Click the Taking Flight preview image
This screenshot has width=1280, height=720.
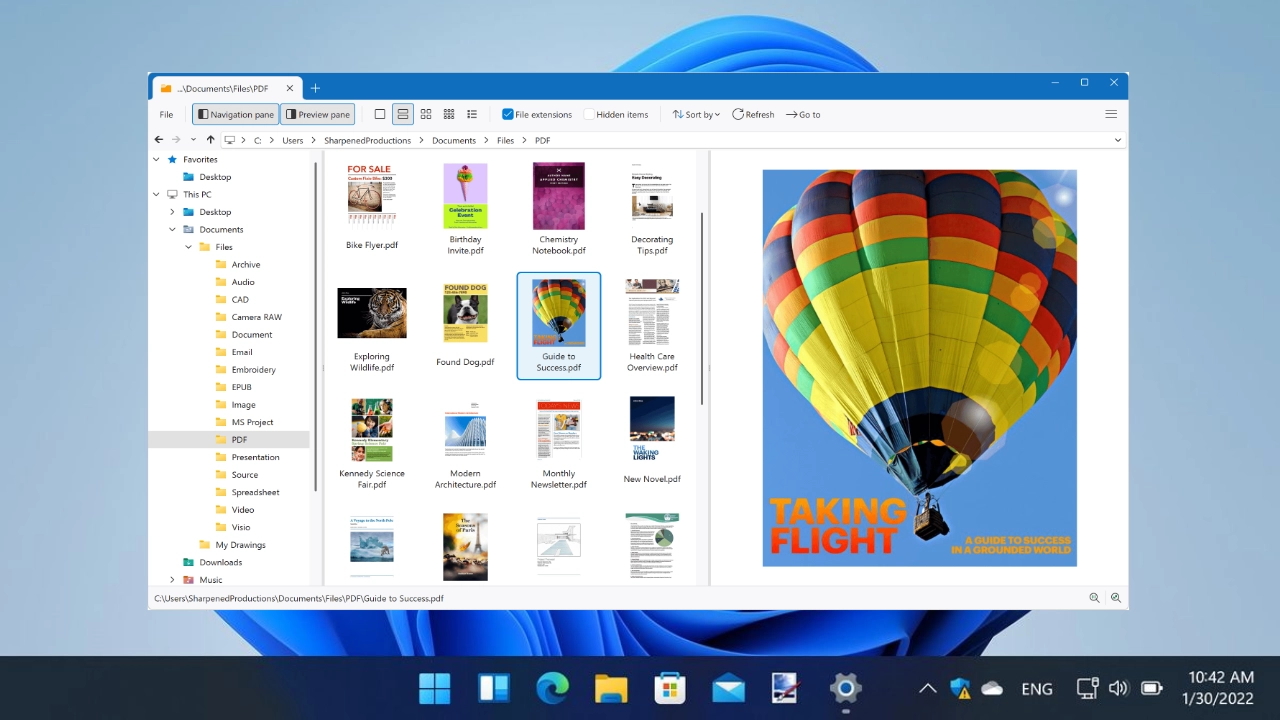(919, 368)
